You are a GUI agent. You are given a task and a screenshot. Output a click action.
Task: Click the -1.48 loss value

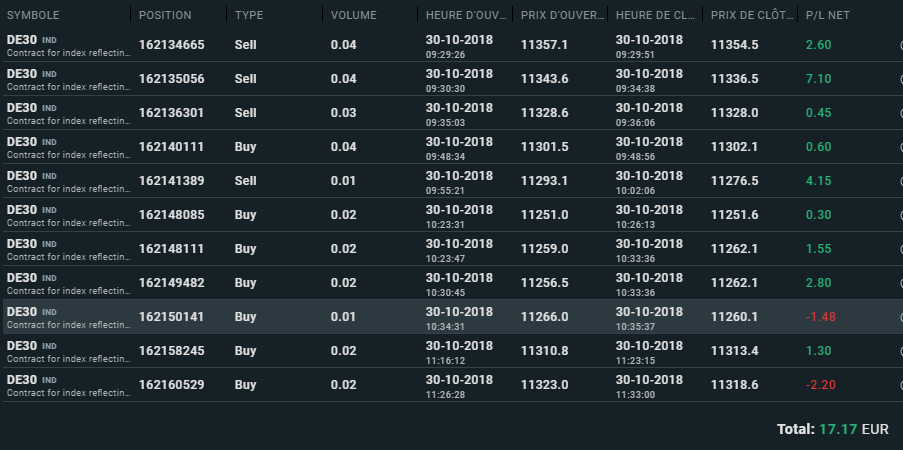tap(821, 317)
